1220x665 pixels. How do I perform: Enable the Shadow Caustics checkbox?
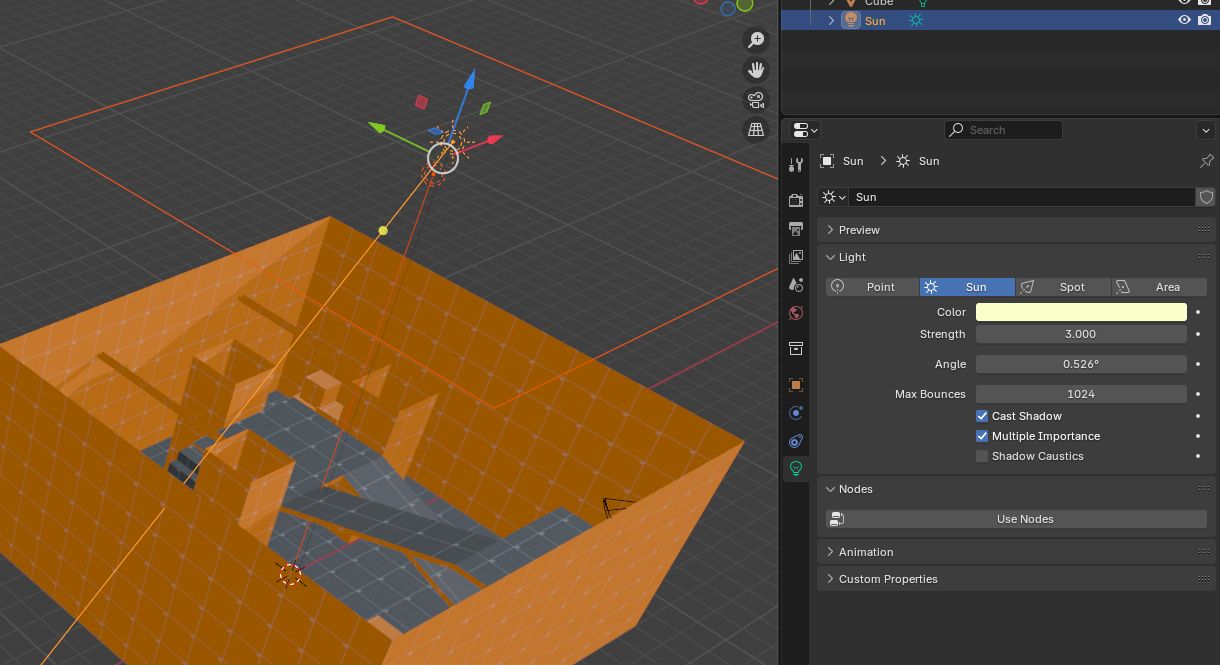[x=982, y=456]
